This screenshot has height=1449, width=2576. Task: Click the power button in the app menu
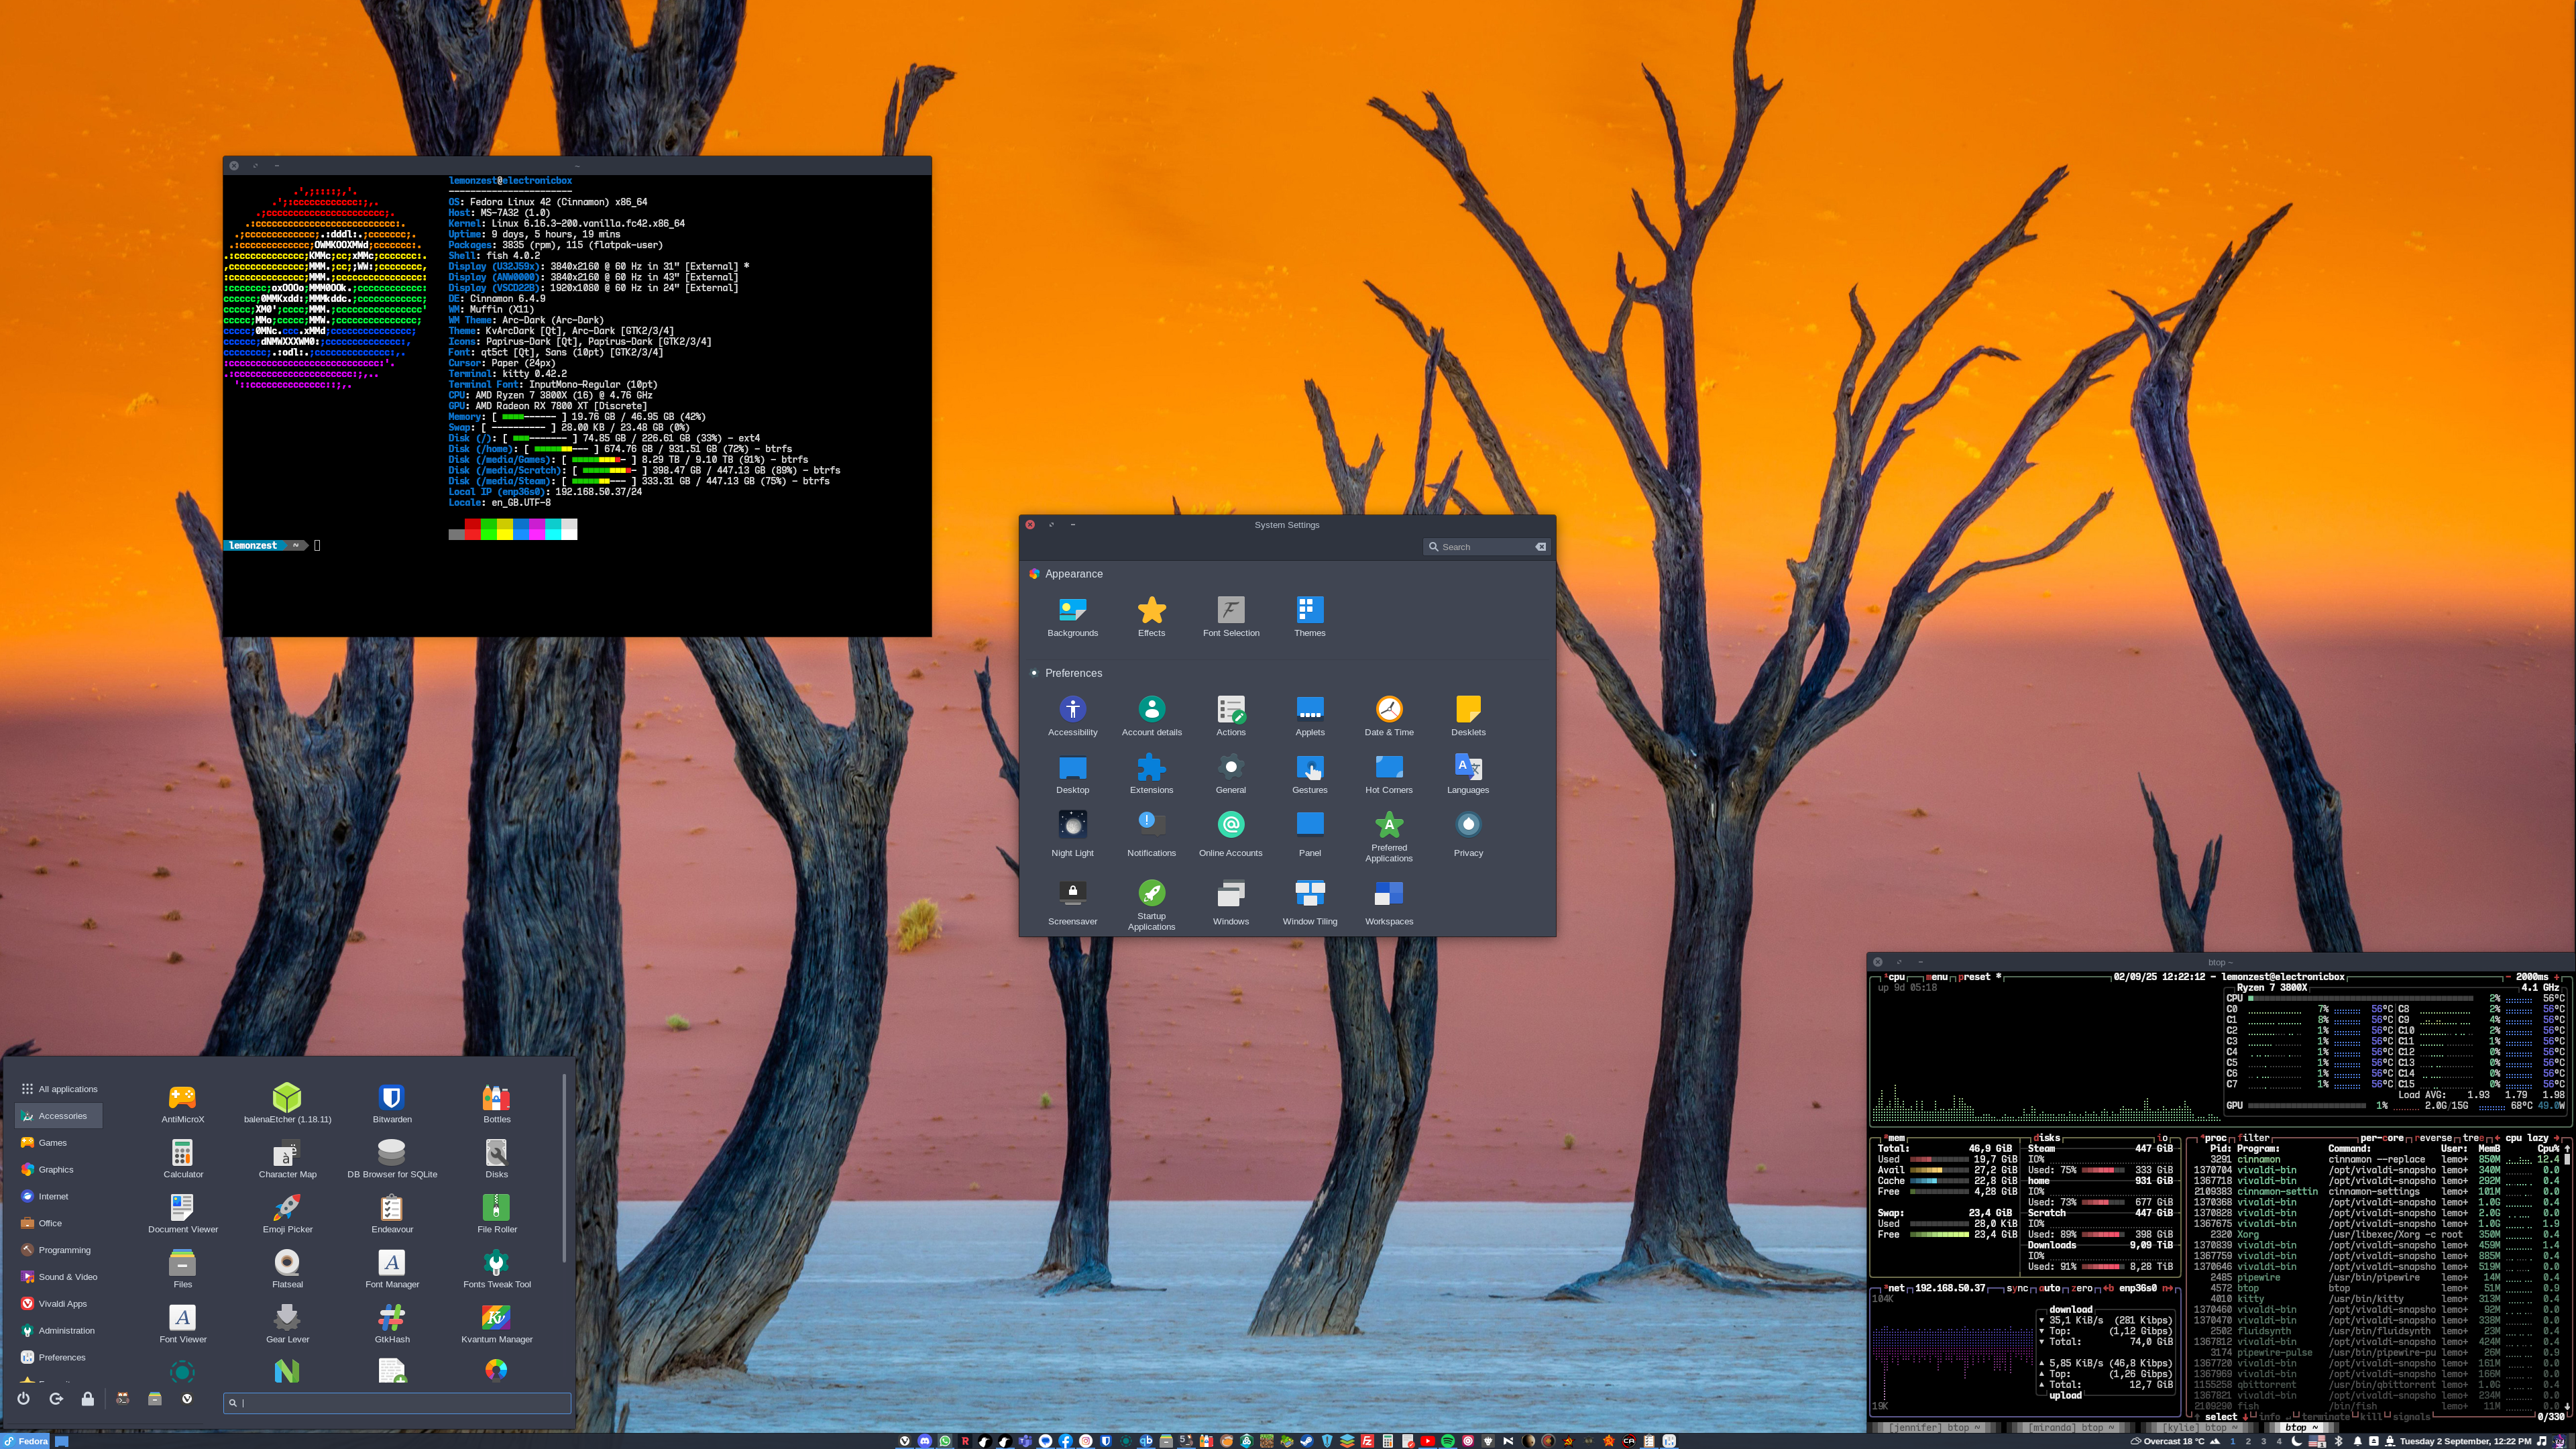24,1400
